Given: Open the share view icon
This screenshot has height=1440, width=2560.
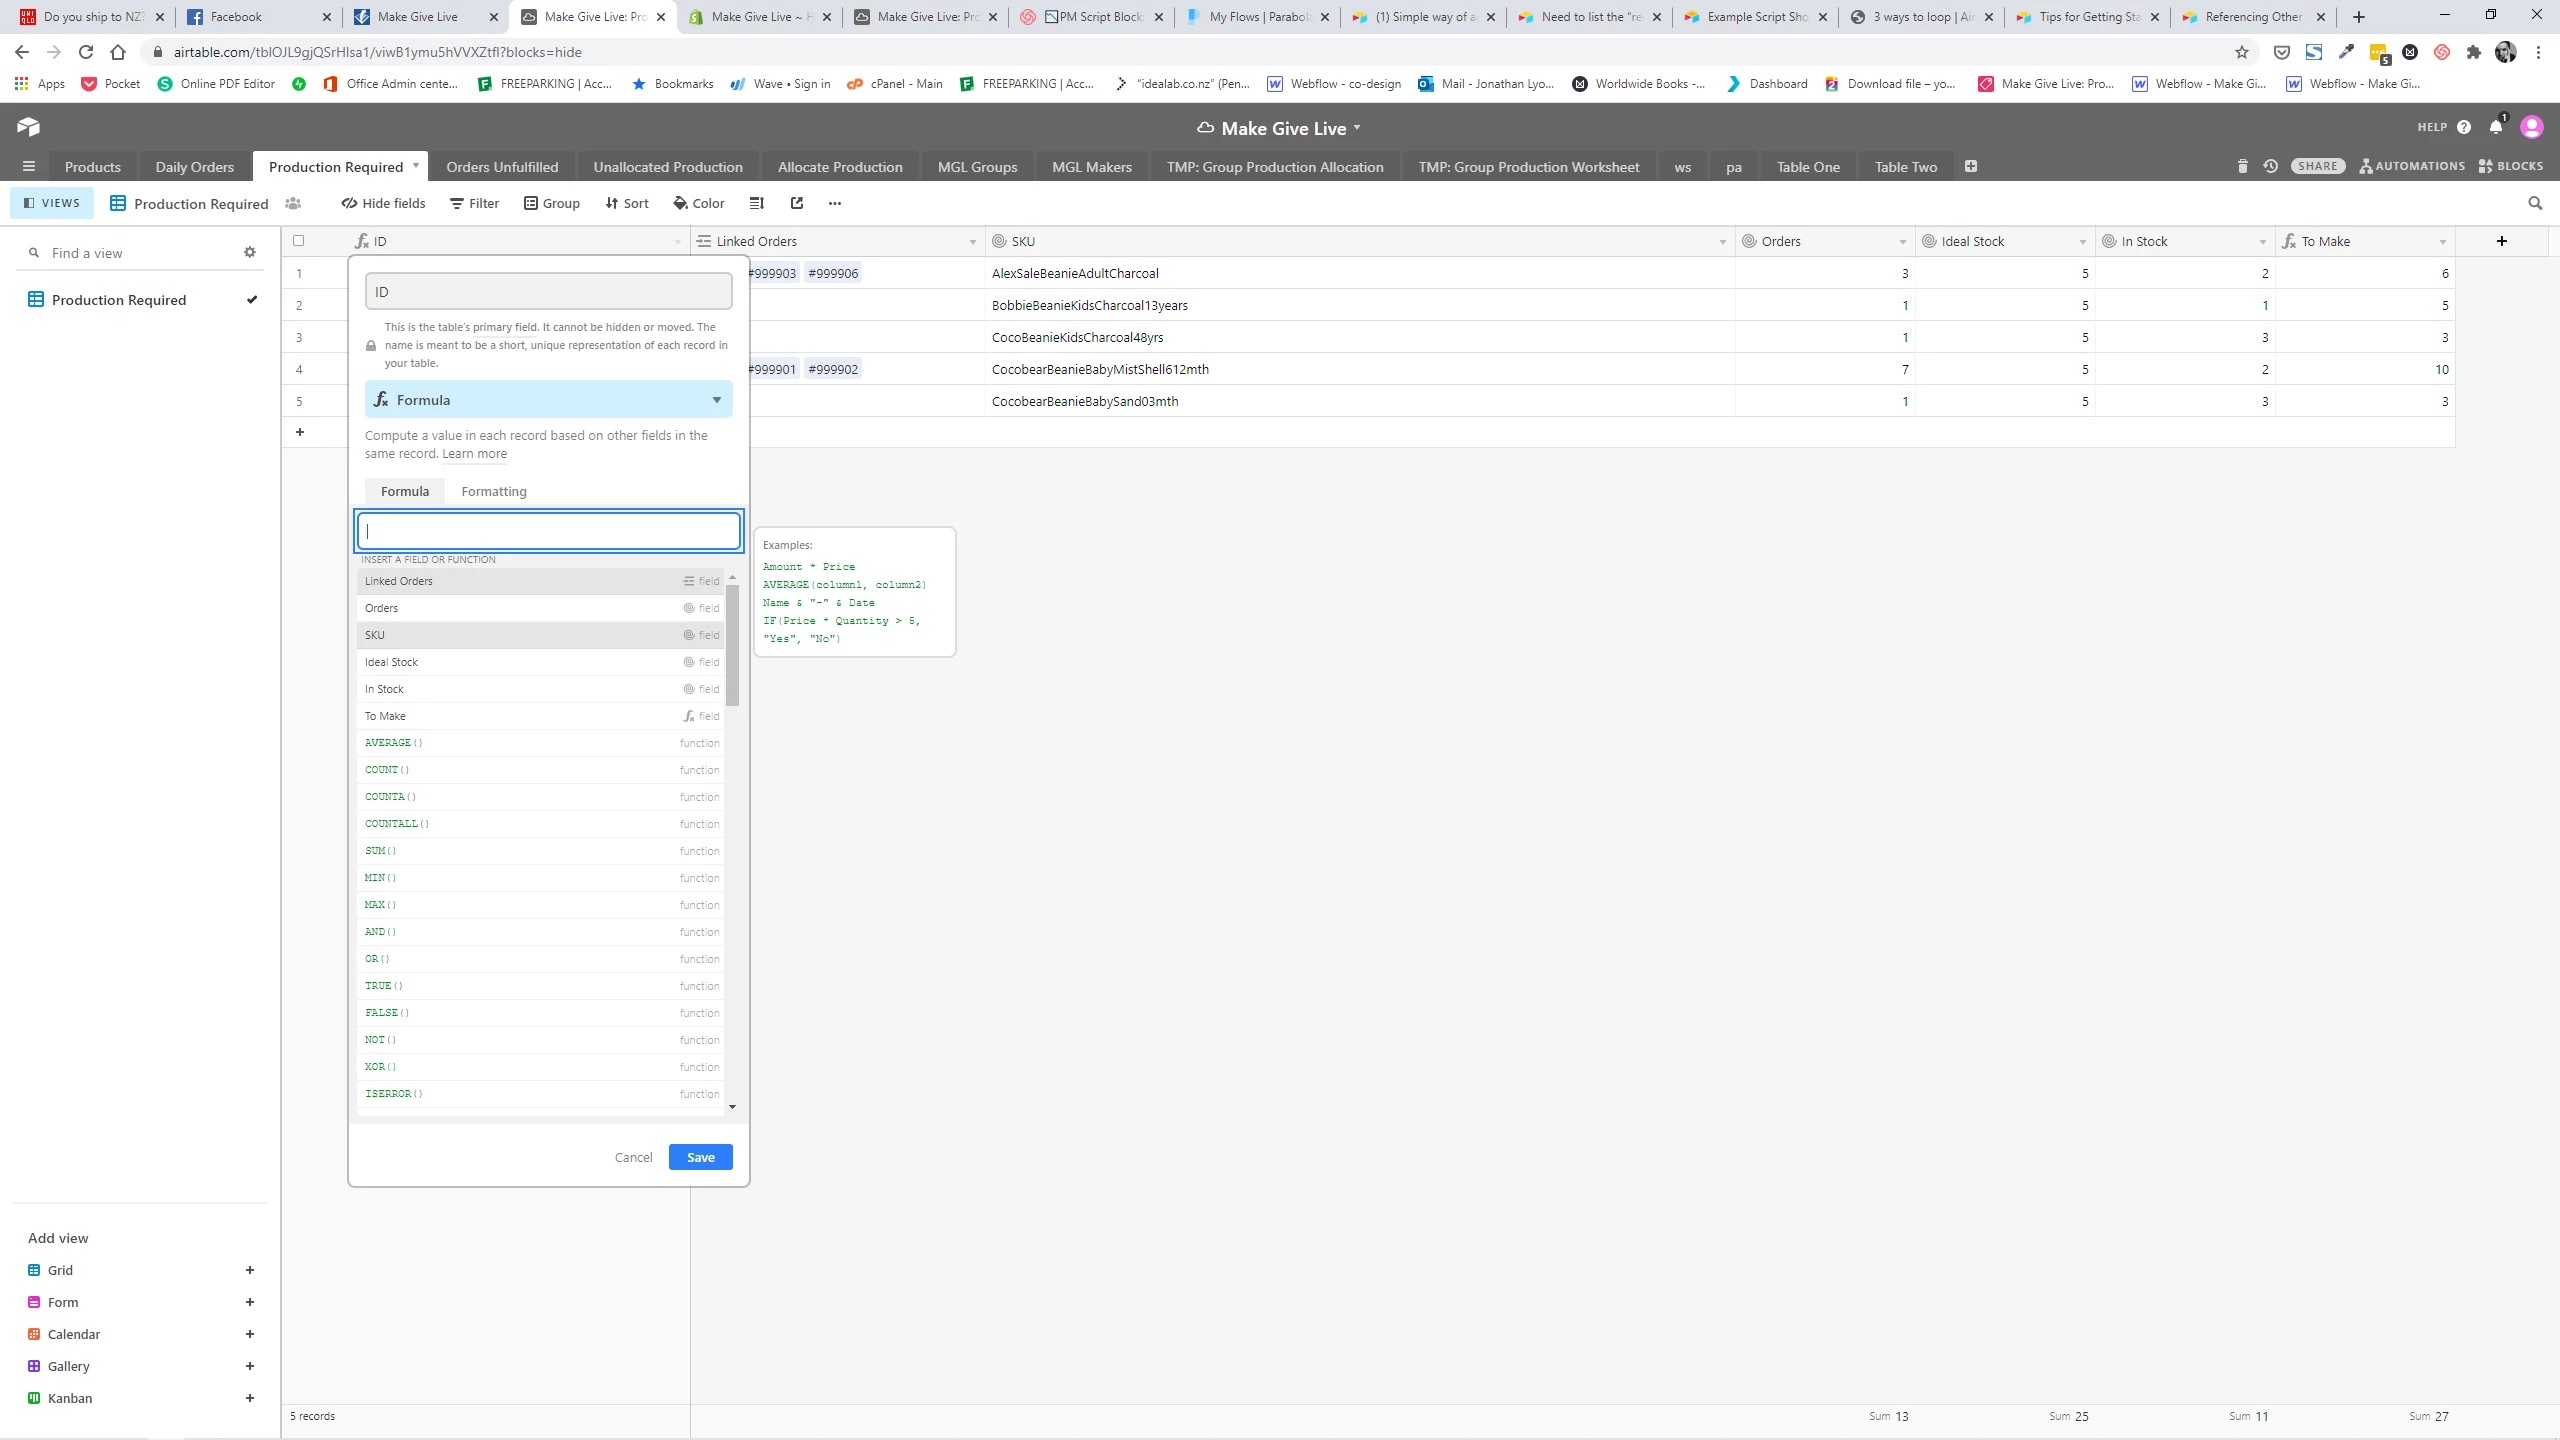Looking at the screenshot, I should pos(797,203).
